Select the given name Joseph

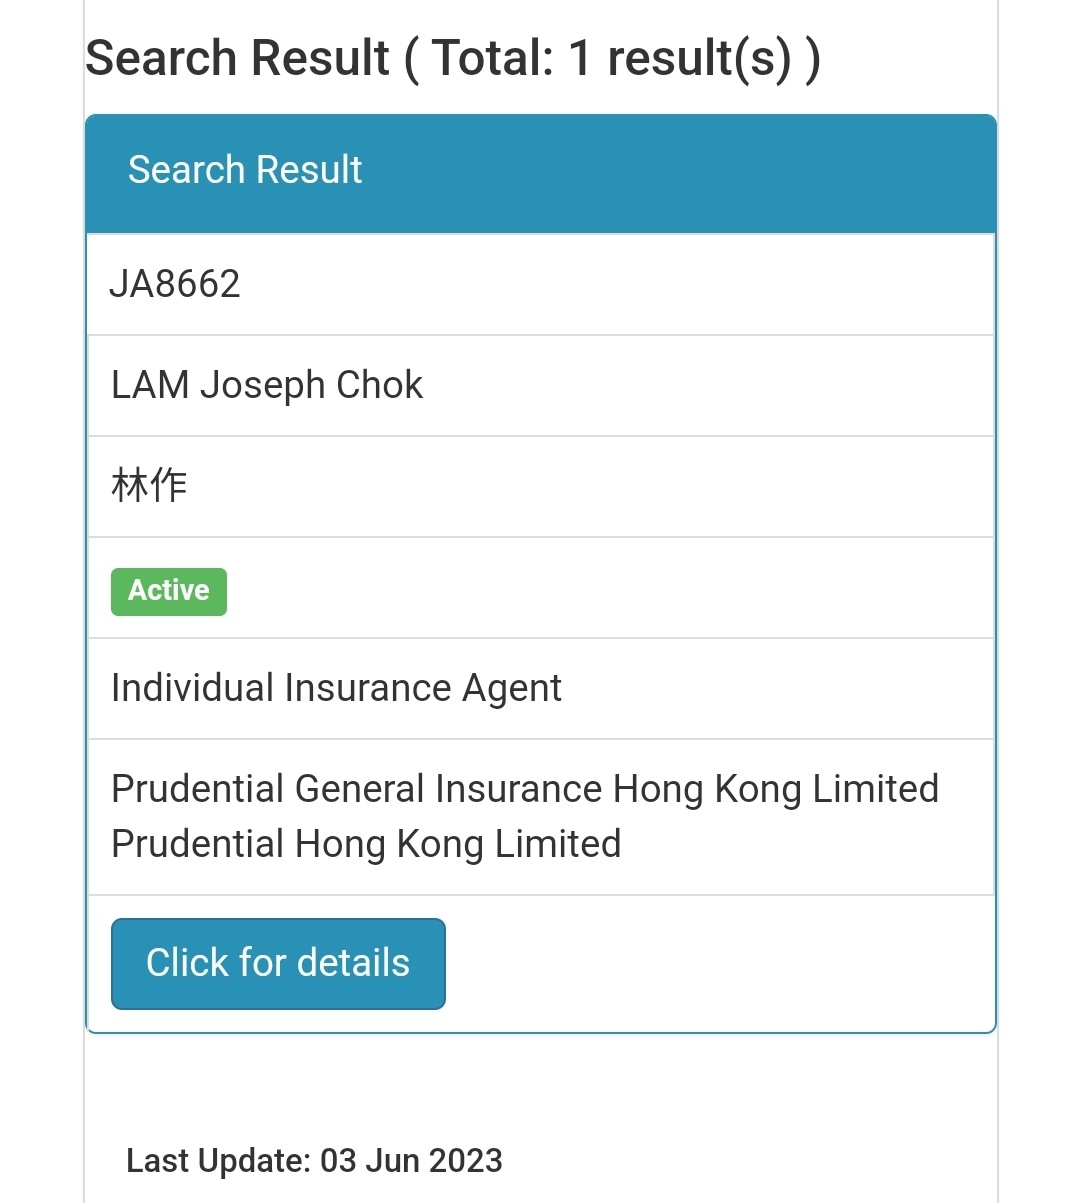click(x=262, y=386)
